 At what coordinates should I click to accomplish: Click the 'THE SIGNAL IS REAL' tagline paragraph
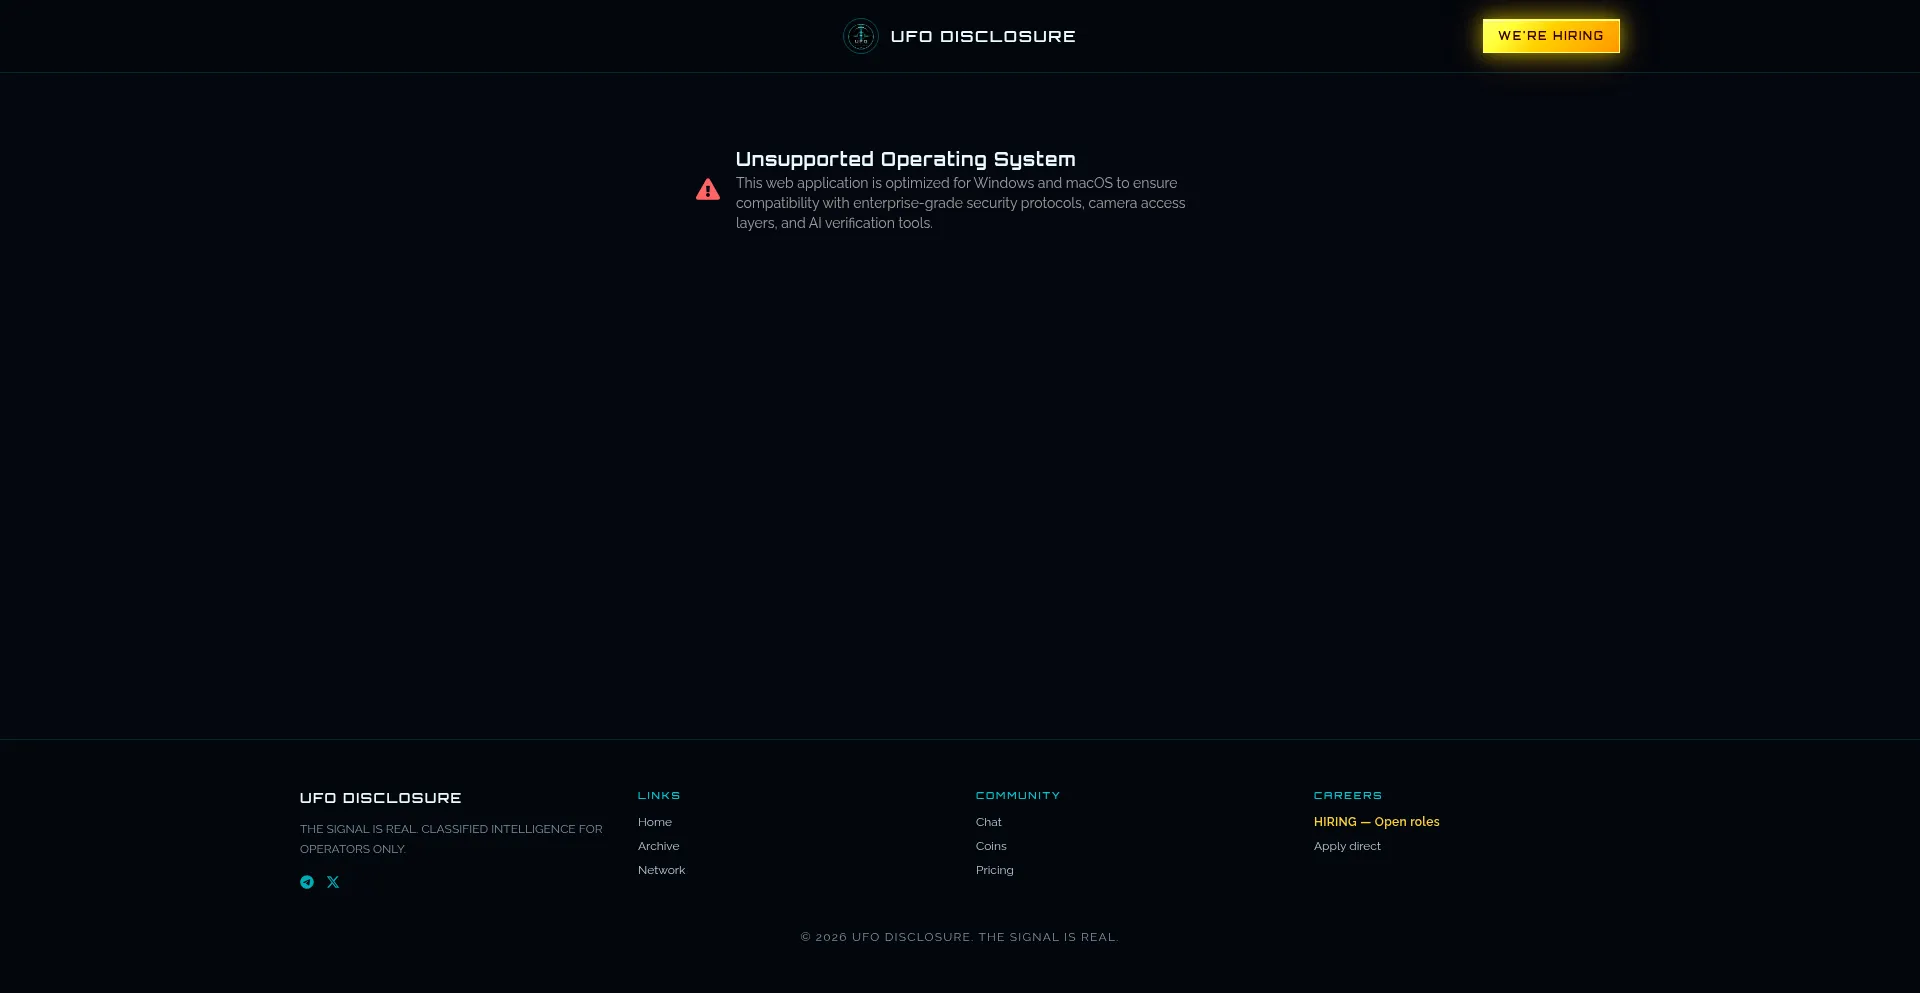click(451, 839)
